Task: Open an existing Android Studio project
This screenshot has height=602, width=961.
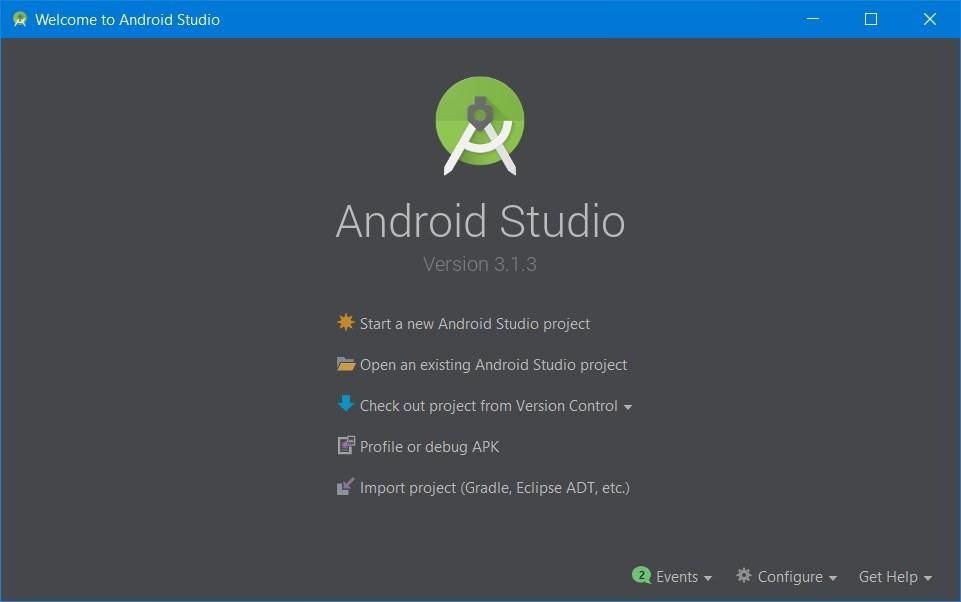Action: (493, 365)
